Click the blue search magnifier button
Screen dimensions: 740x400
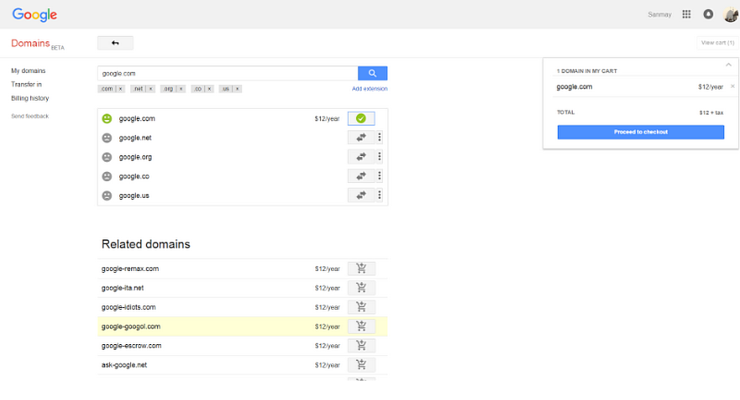tap(372, 73)
